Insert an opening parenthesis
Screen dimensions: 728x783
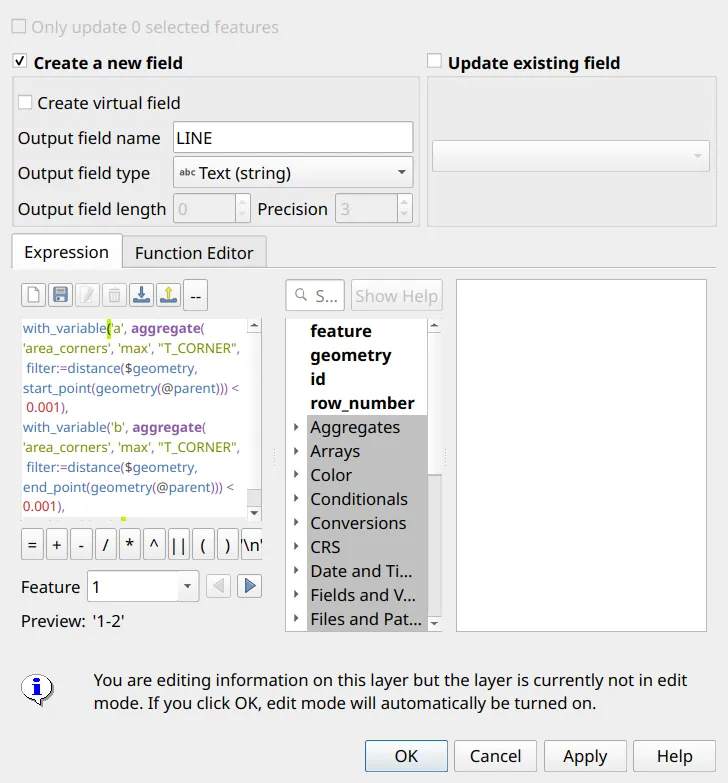[x=203, y=544]
